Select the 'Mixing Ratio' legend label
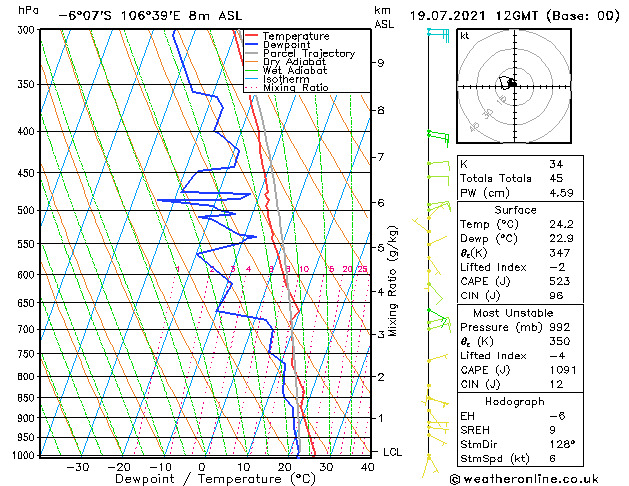 click(296, 87)
